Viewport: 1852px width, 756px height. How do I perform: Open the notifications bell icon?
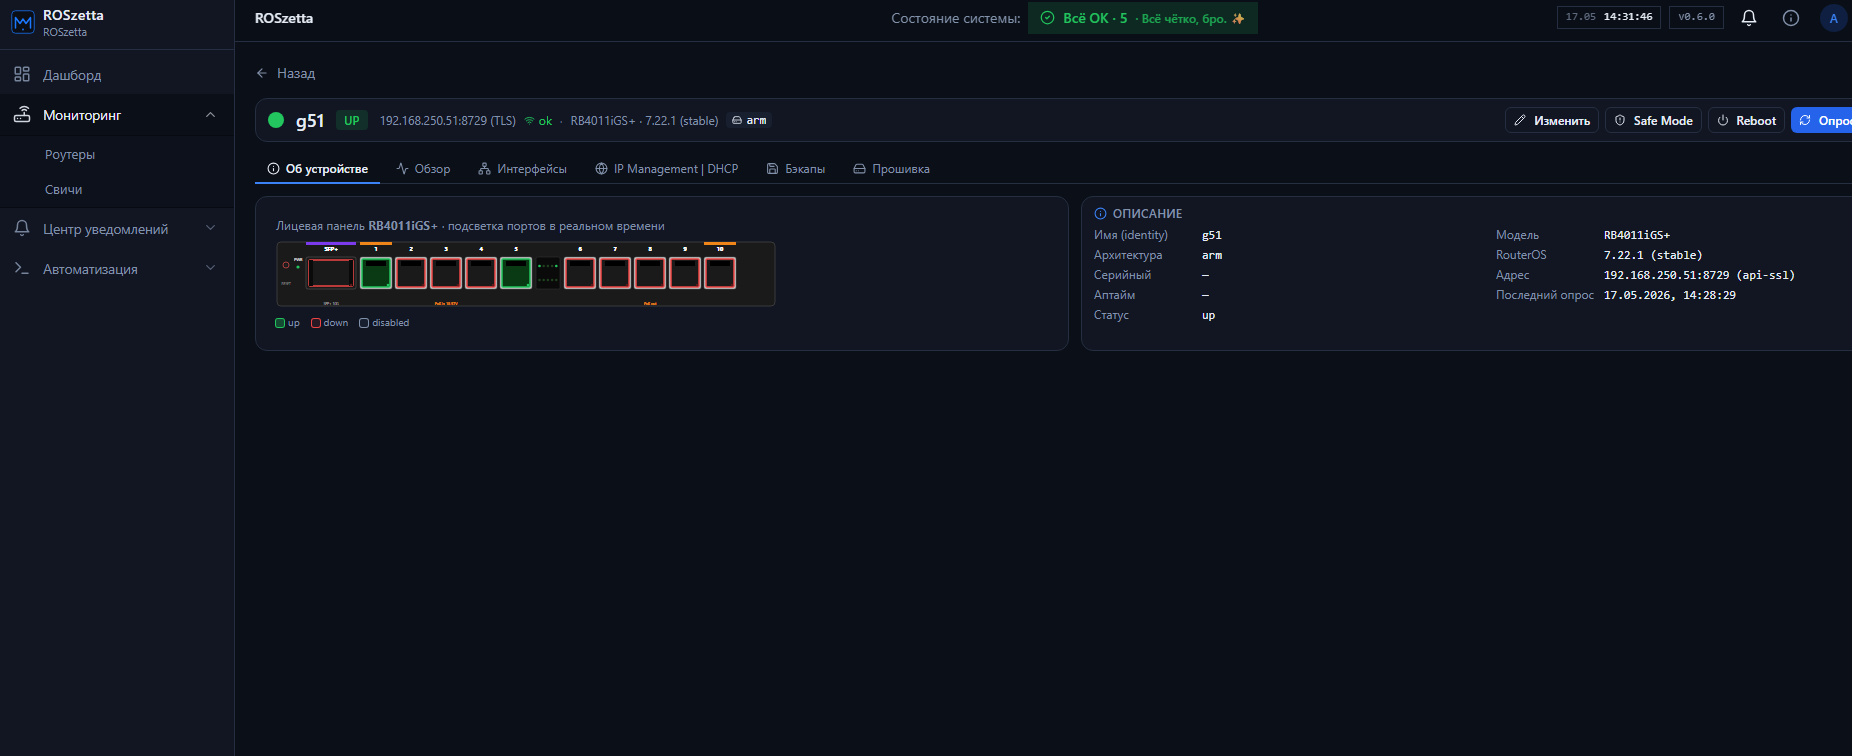coord(1749,18)
